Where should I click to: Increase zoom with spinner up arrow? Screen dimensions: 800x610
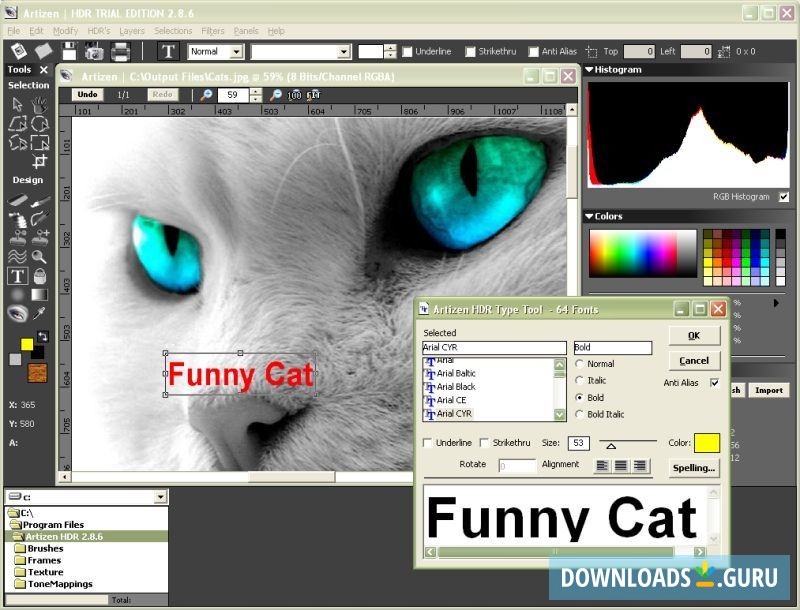click(x=256, y=91)
